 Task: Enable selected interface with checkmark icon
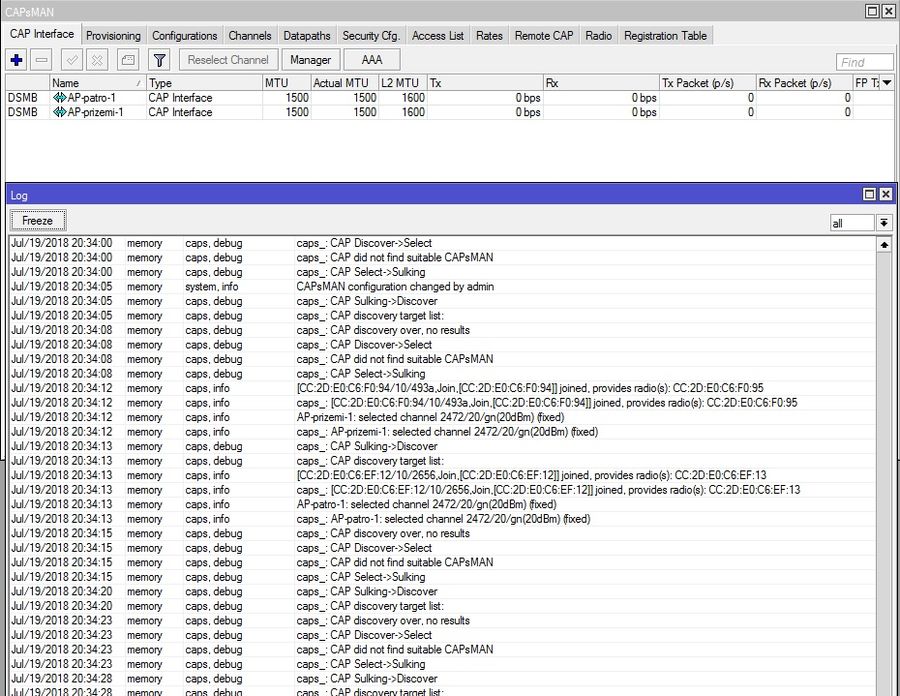tap(72, 60)
